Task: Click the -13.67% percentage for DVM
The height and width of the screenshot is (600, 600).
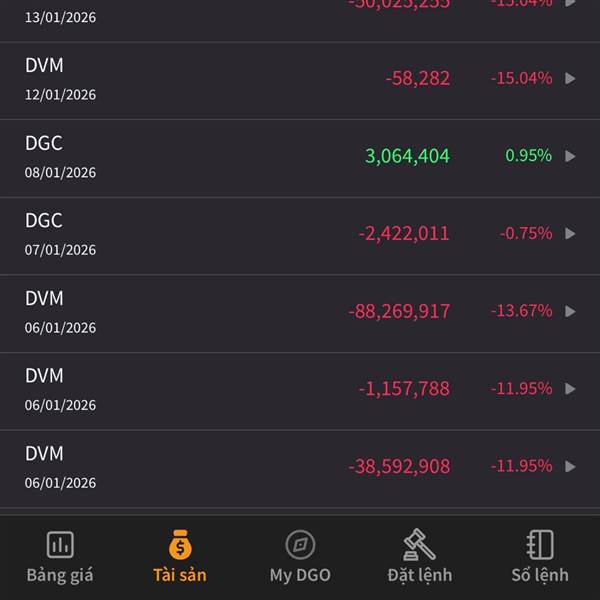Action: [x=521, y=311]
